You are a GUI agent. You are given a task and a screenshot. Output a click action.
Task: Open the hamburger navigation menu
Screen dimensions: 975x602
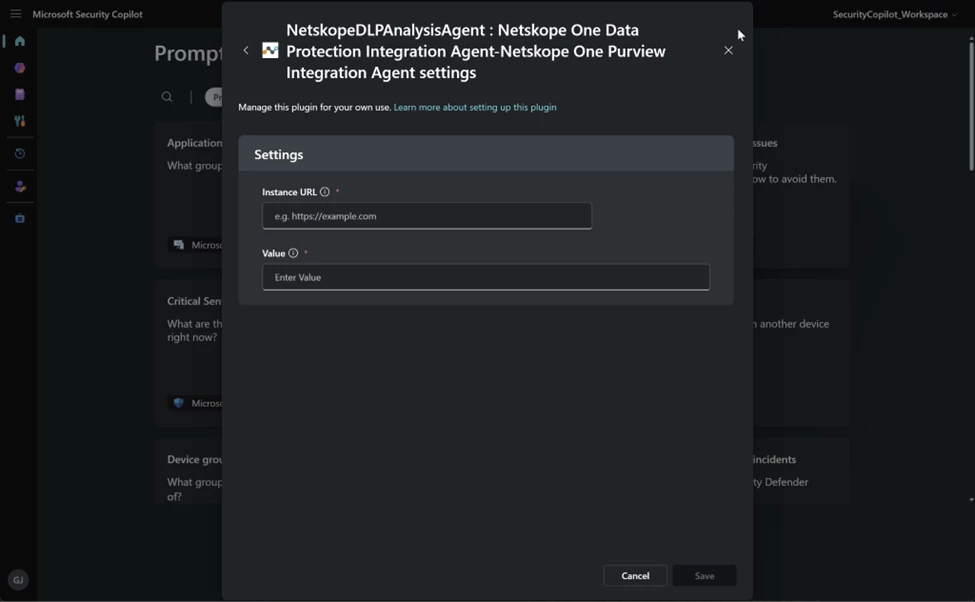pos(16,14)
